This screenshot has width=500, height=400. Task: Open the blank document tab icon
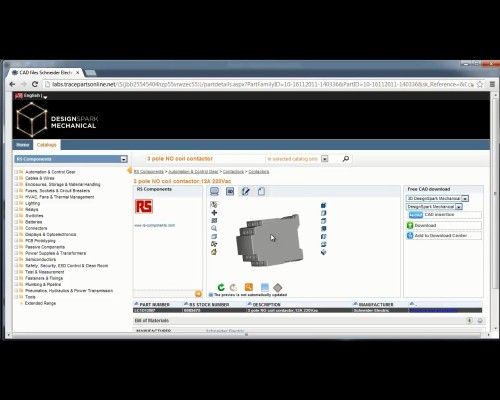[261, 191]
